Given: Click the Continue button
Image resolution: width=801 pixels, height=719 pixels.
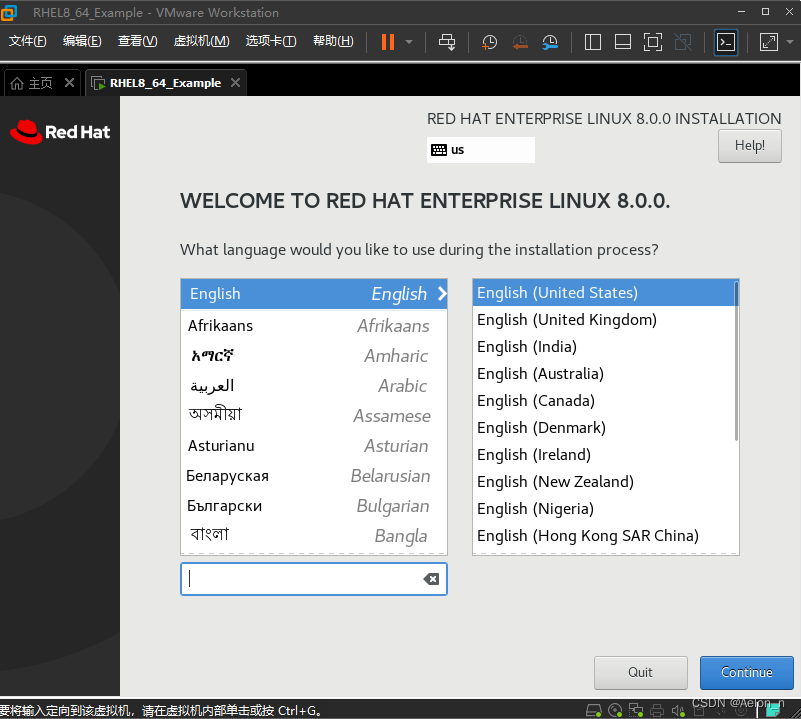Looking at the screenshot, I should coord(746,672).
